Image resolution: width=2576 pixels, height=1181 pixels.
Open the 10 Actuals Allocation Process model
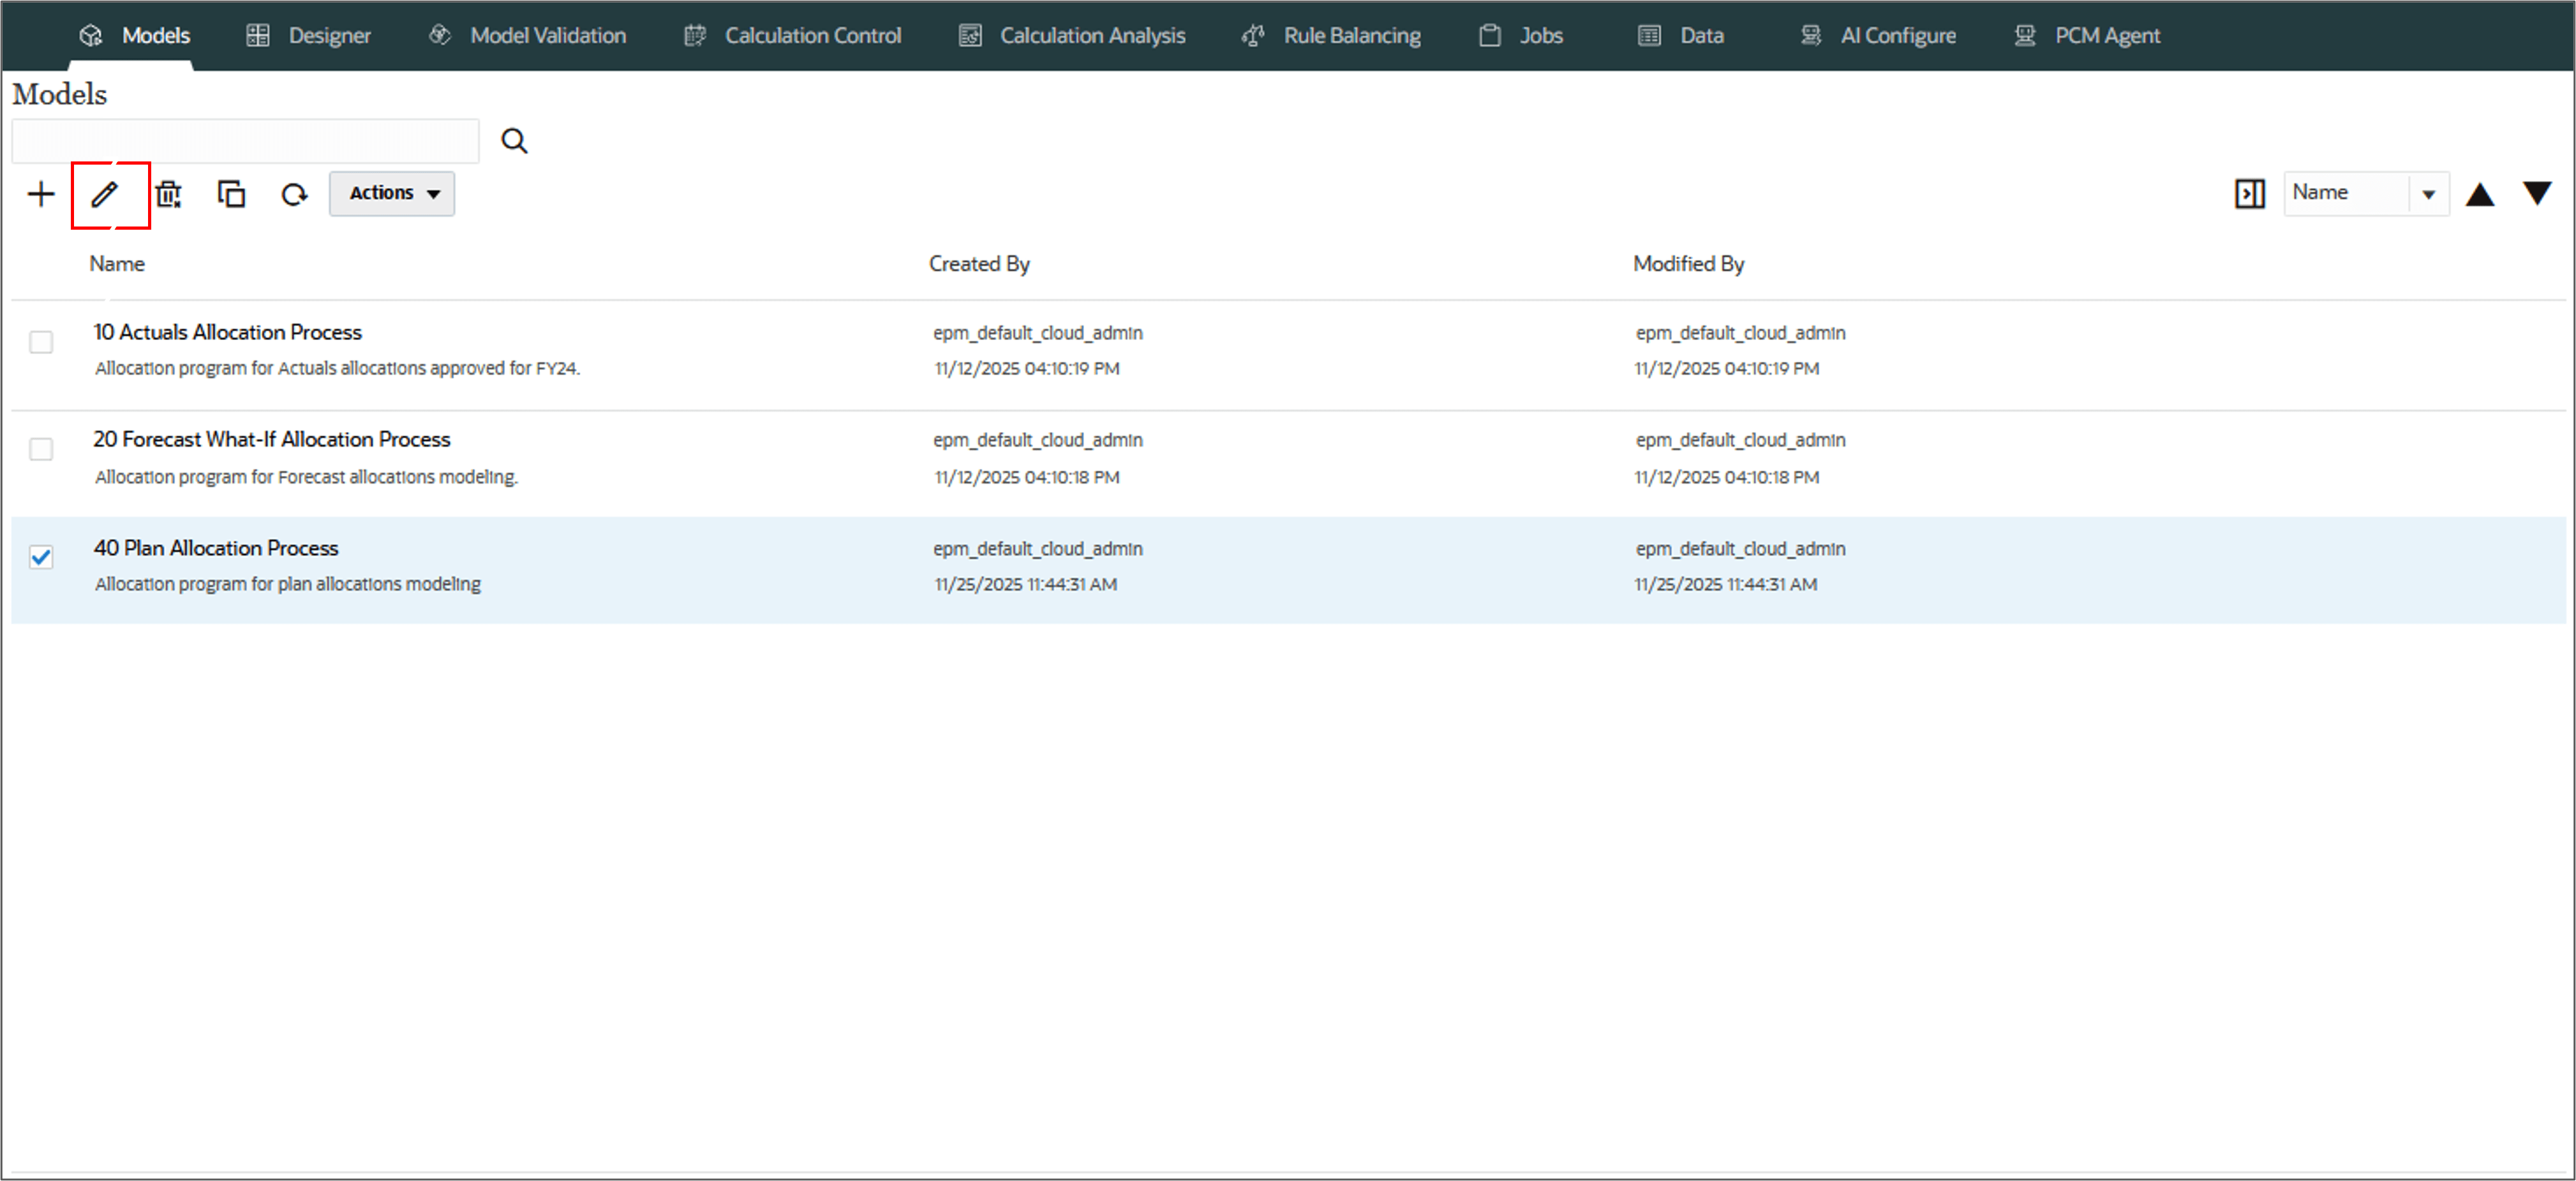[x=228, y=332]
